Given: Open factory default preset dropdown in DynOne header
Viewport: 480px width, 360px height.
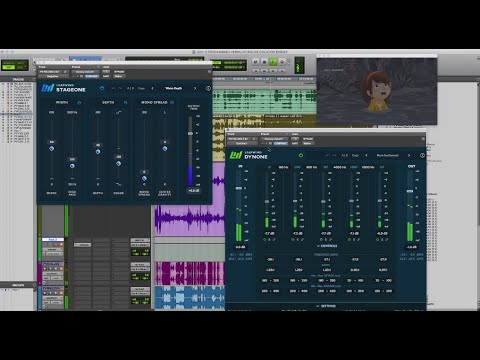Looking at the screenshot, I should (x=274, y=139).
